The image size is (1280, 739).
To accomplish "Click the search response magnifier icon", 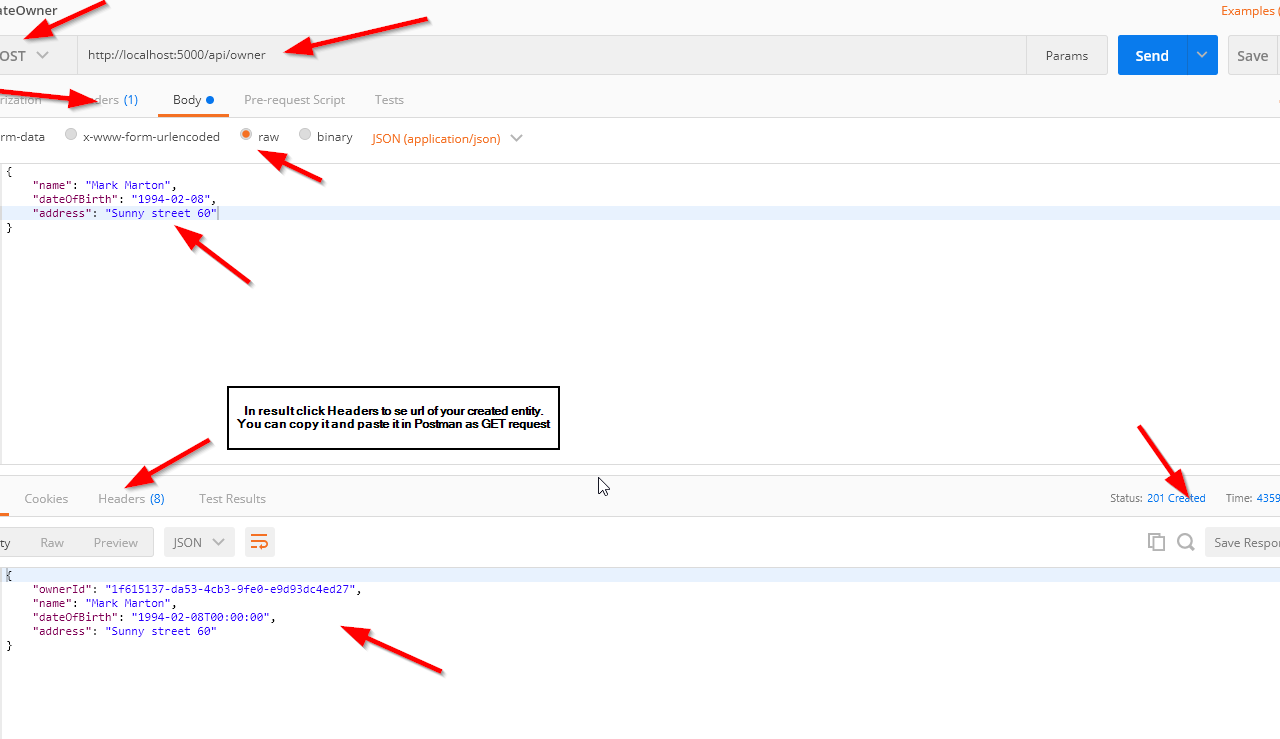I will [x=1186, y=542].
